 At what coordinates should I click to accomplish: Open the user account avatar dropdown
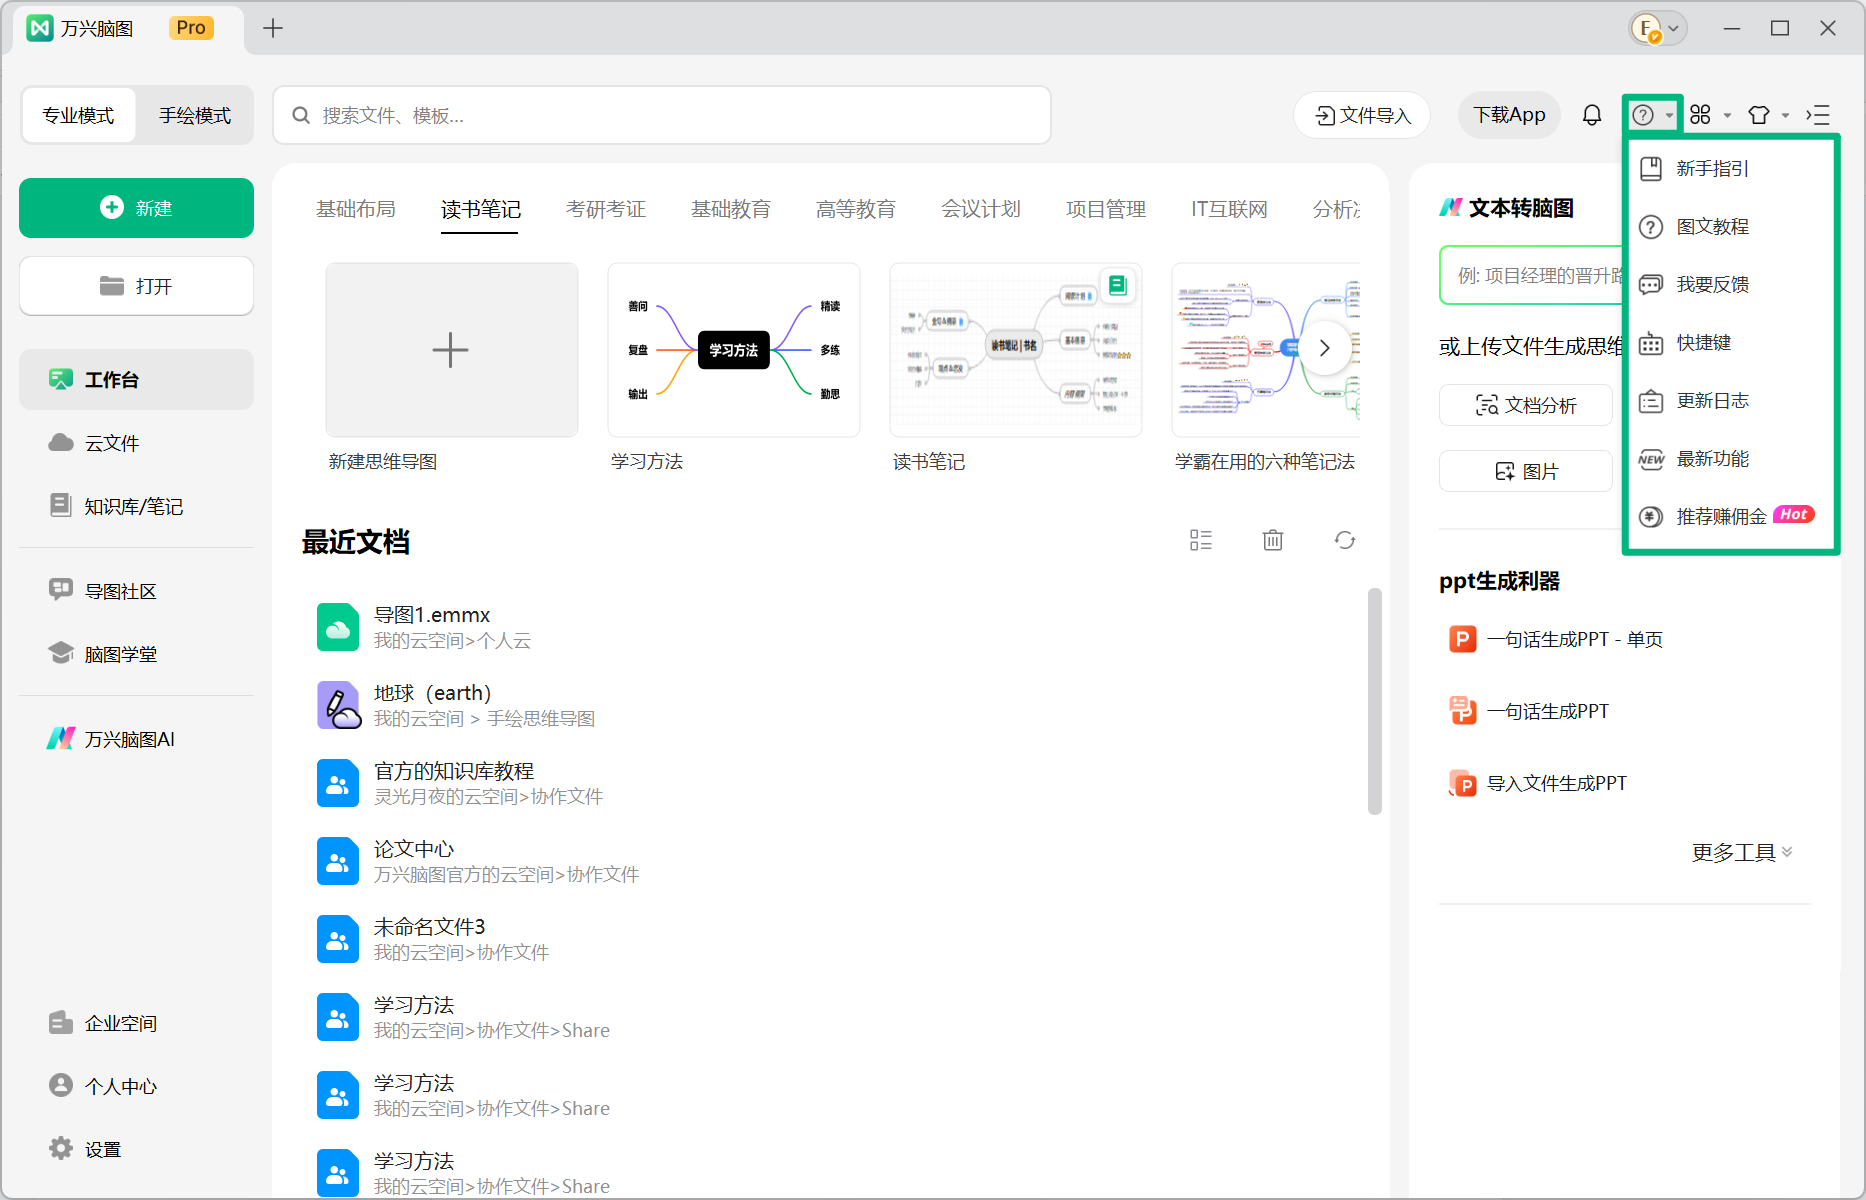tap(1658, 28)
